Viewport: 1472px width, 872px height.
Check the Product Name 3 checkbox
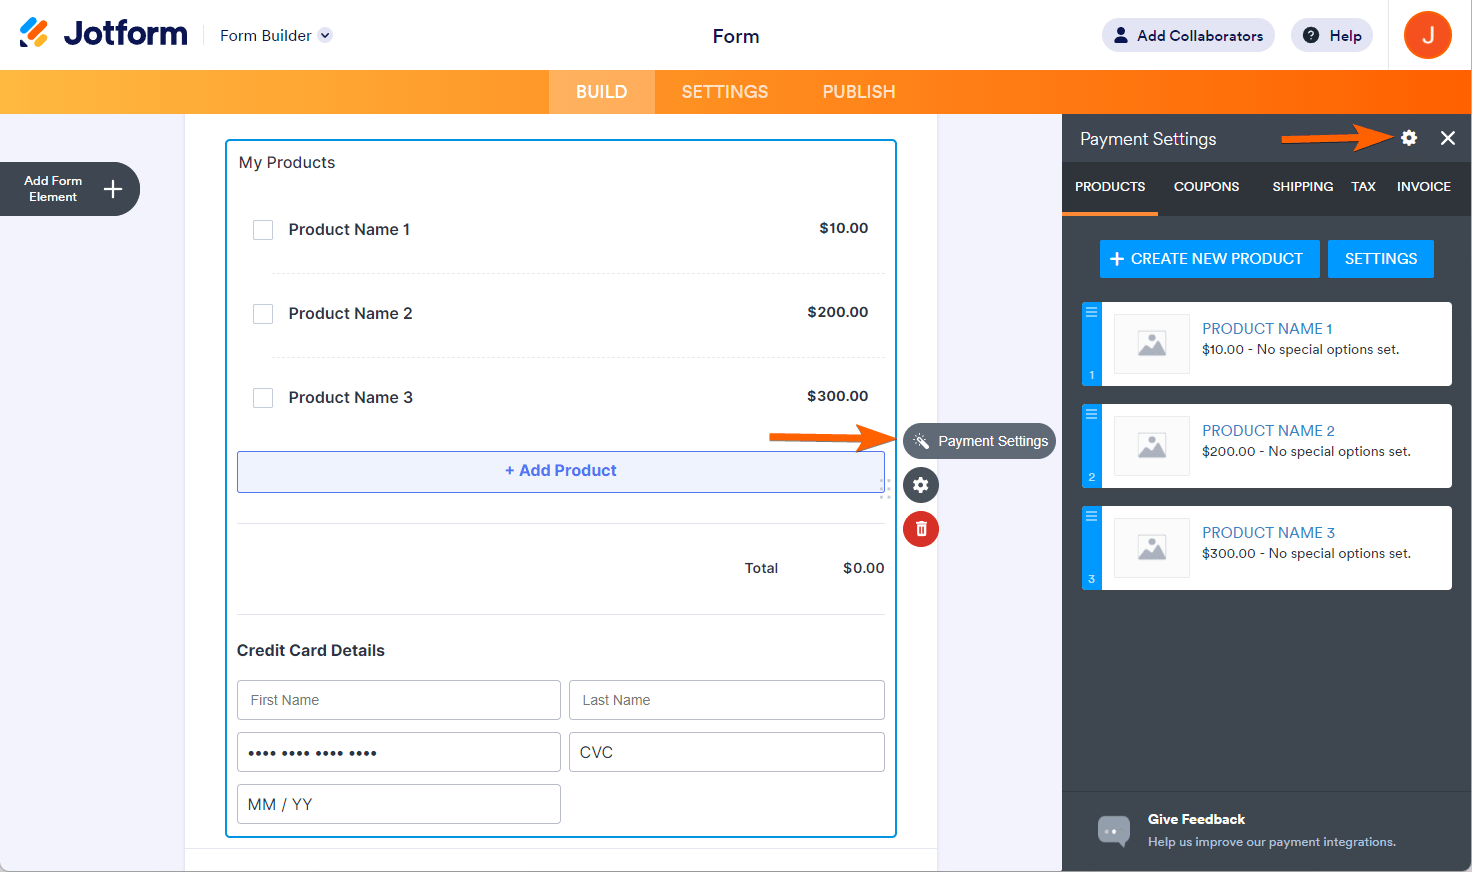point(263,398)
